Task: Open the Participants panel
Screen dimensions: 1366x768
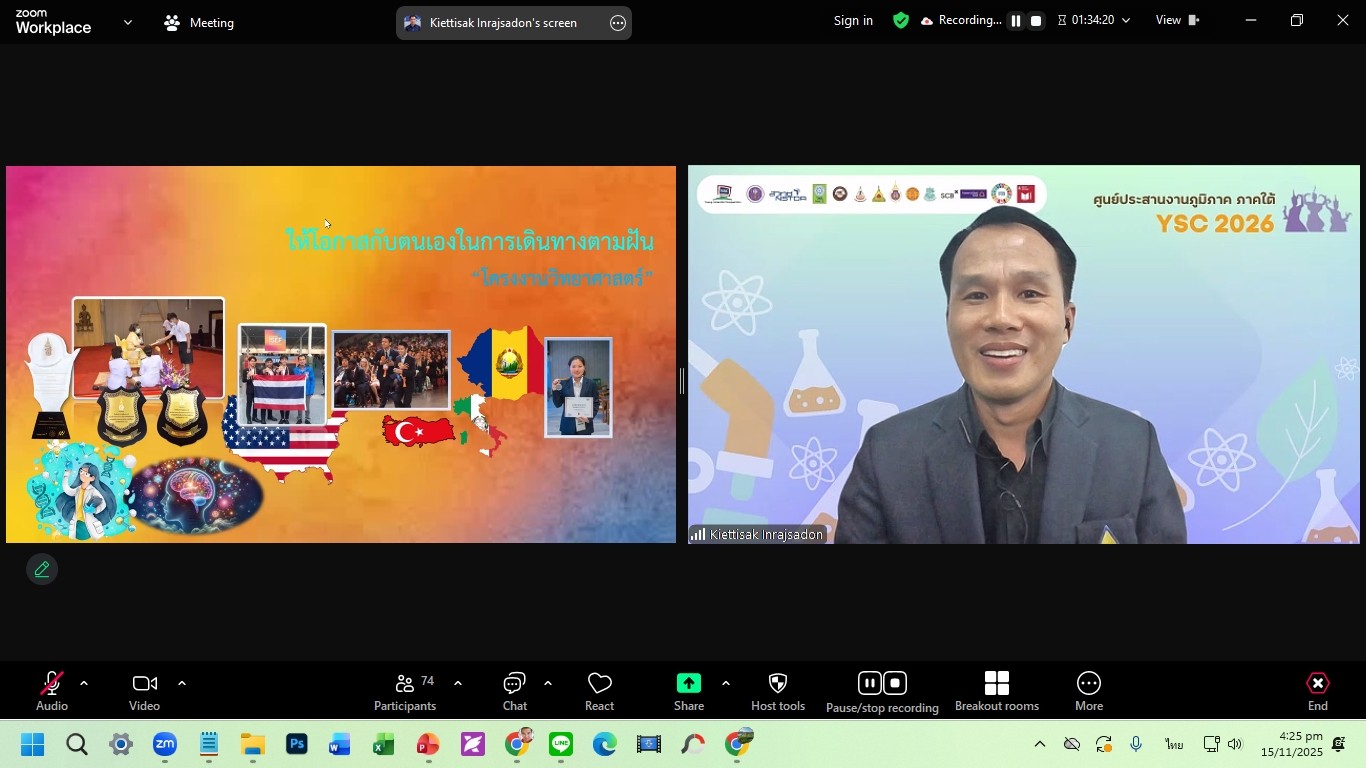Action: 405,691
